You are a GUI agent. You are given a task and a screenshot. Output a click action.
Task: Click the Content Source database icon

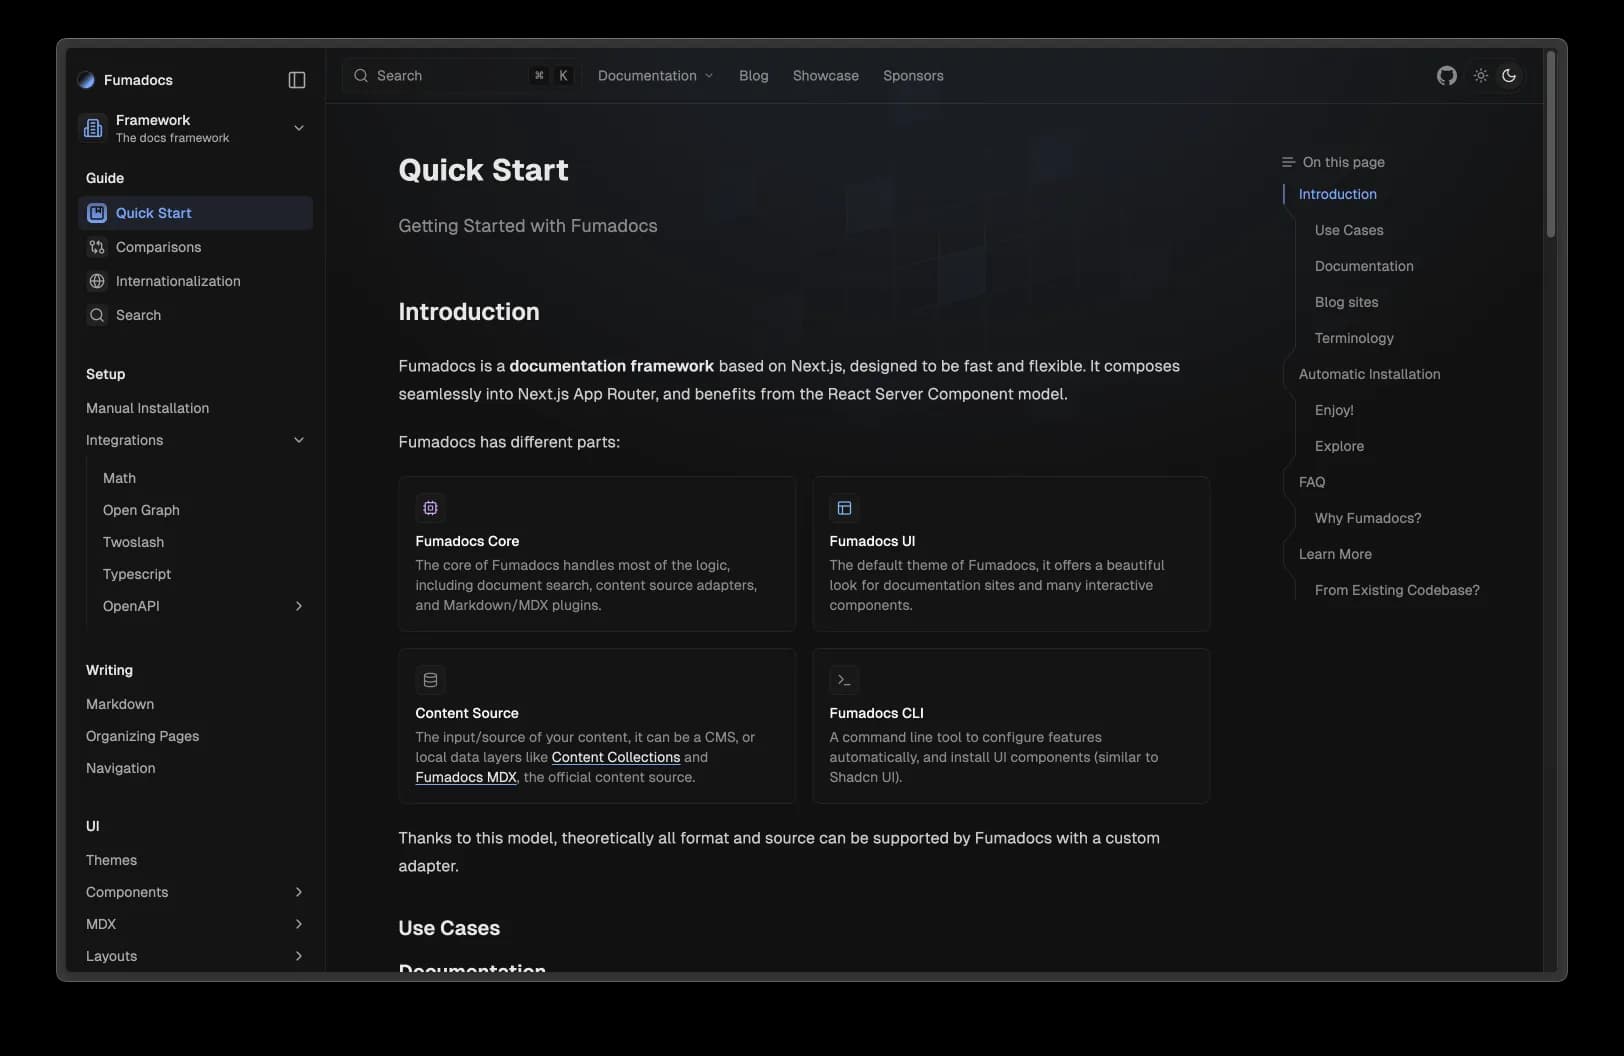(x=430, y=680)
